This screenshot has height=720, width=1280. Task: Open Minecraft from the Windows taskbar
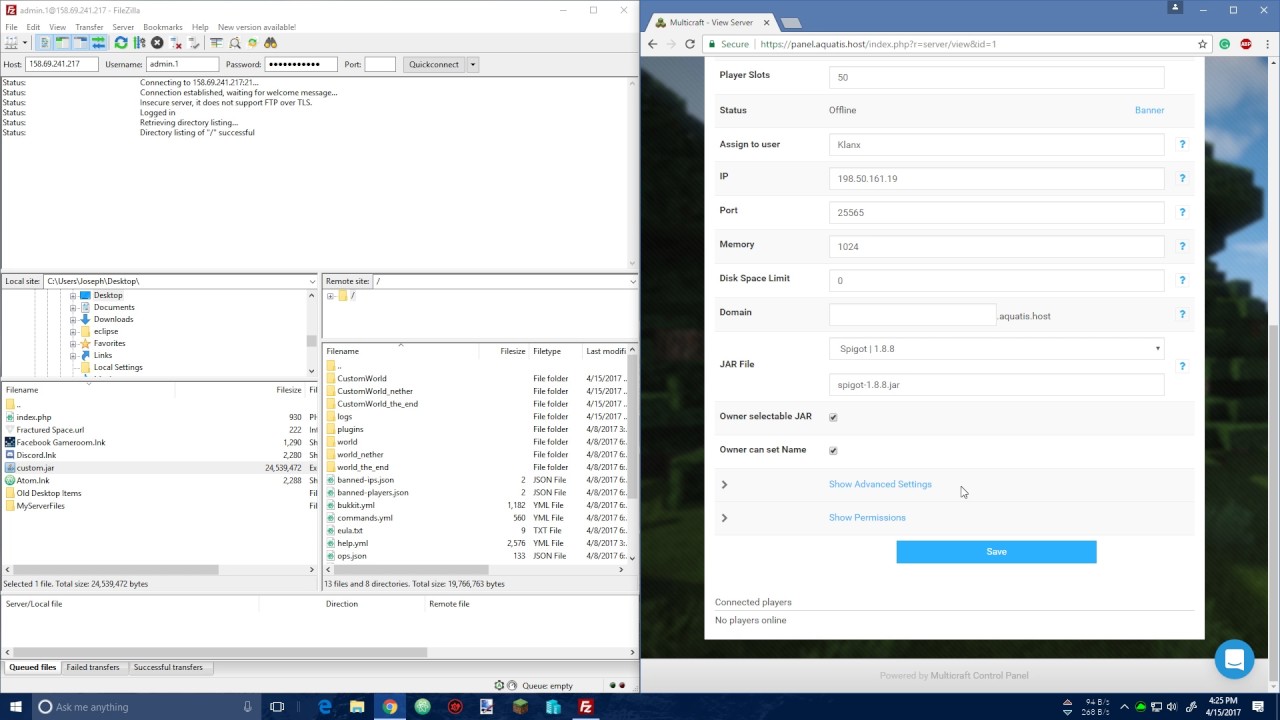(520, 707)
